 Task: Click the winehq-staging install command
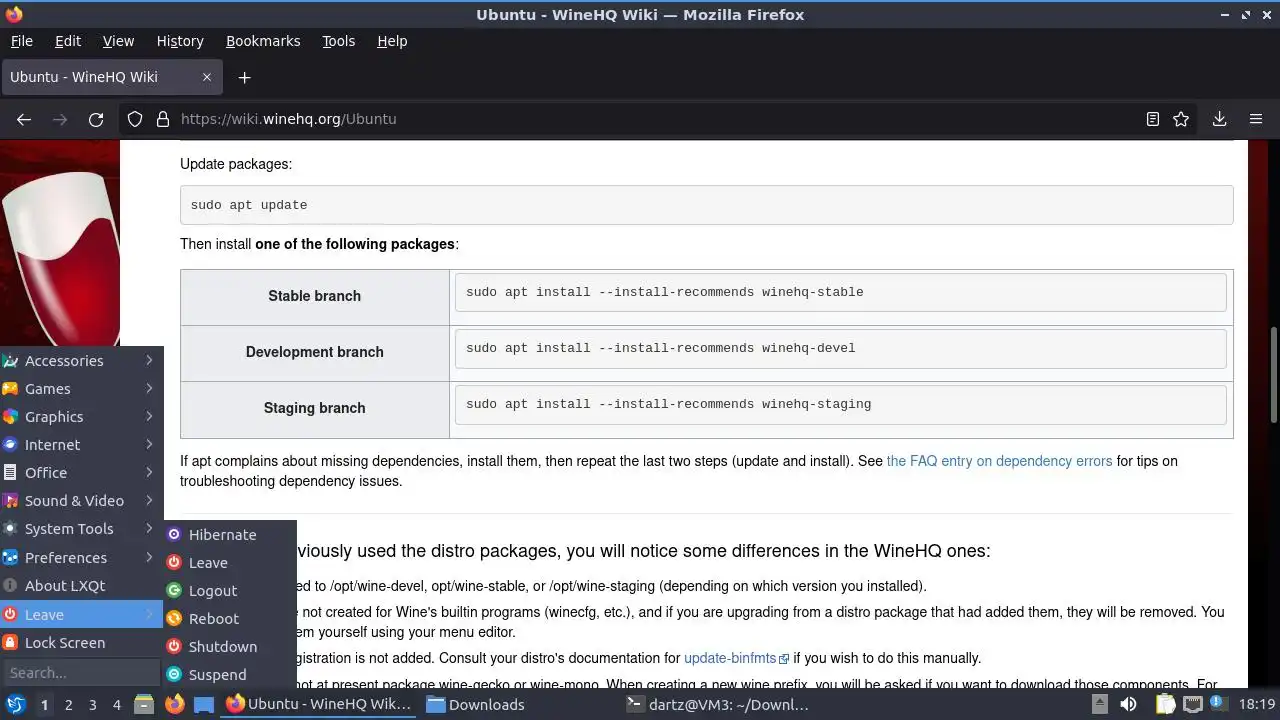840,404
